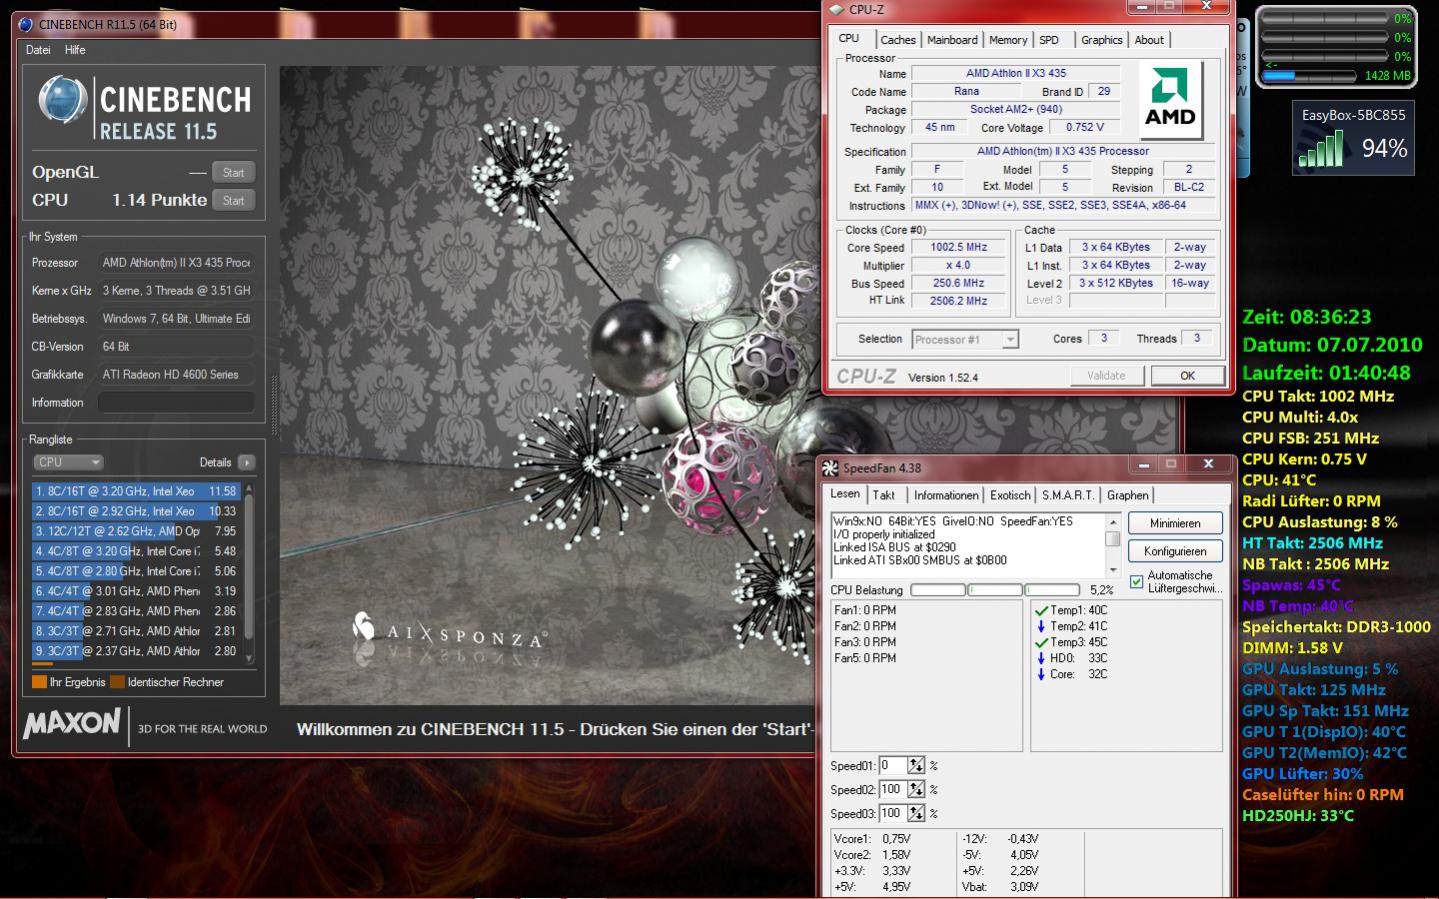Click the blue down arrow beside Core
1439x899 pixels.
click(x=1041, y=674)
